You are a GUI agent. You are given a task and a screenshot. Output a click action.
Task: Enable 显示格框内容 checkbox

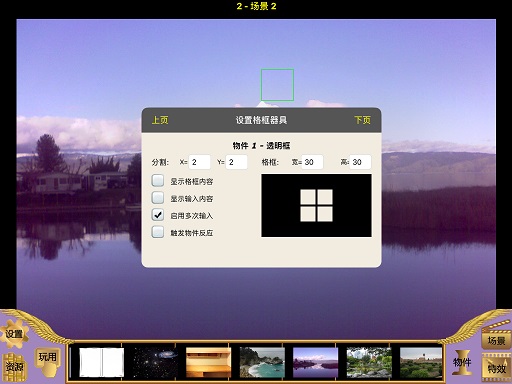[158, 181]
